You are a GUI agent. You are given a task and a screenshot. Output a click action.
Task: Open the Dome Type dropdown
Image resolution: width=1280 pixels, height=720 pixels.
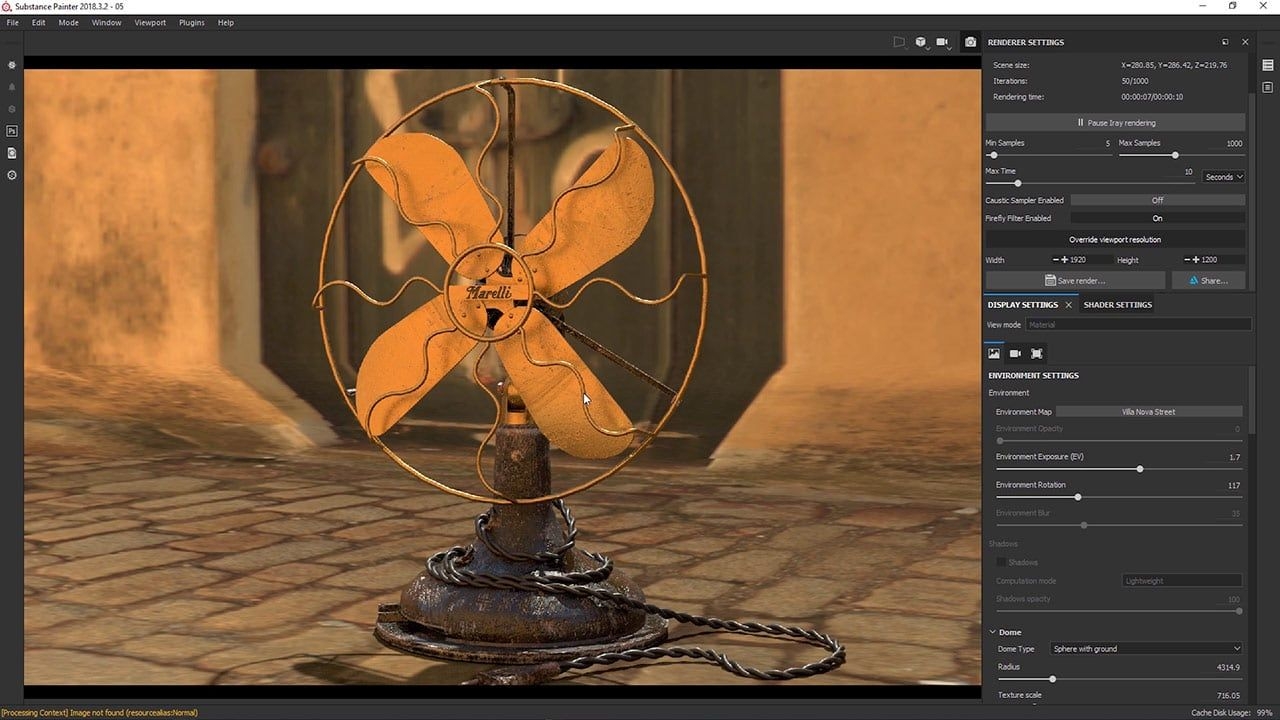pos(1146,649)
